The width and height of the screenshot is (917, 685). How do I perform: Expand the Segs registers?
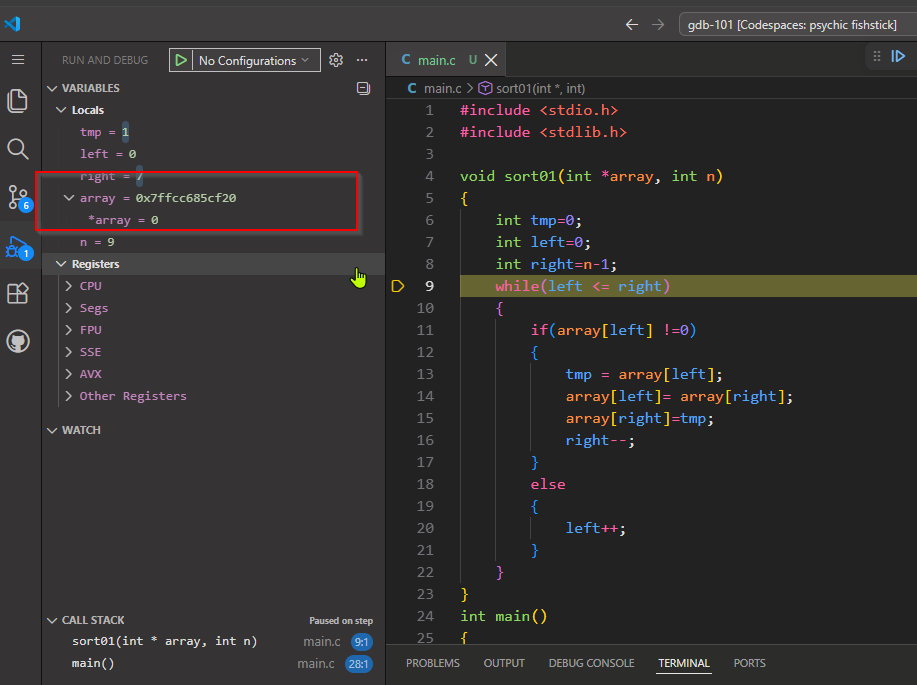pos(69,308)
